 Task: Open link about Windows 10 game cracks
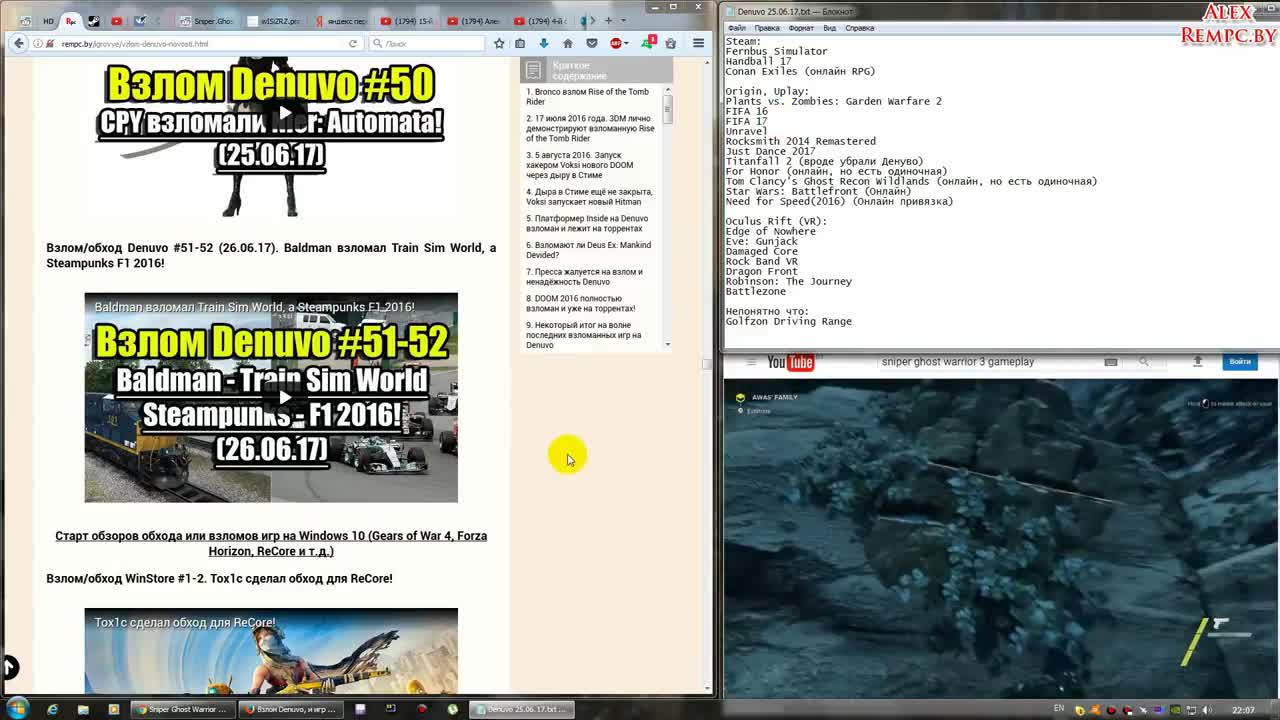tap(271, 543)
